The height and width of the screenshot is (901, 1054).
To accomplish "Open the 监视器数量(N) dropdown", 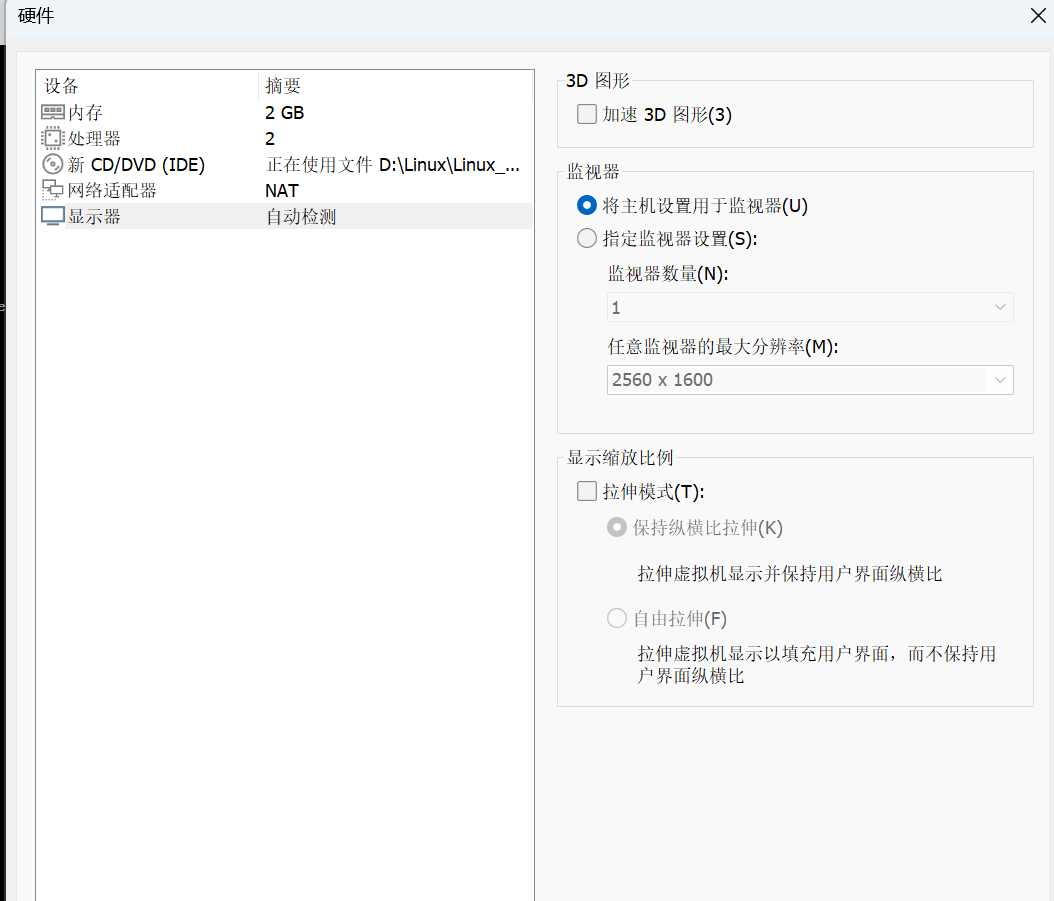I will 1000,307.
